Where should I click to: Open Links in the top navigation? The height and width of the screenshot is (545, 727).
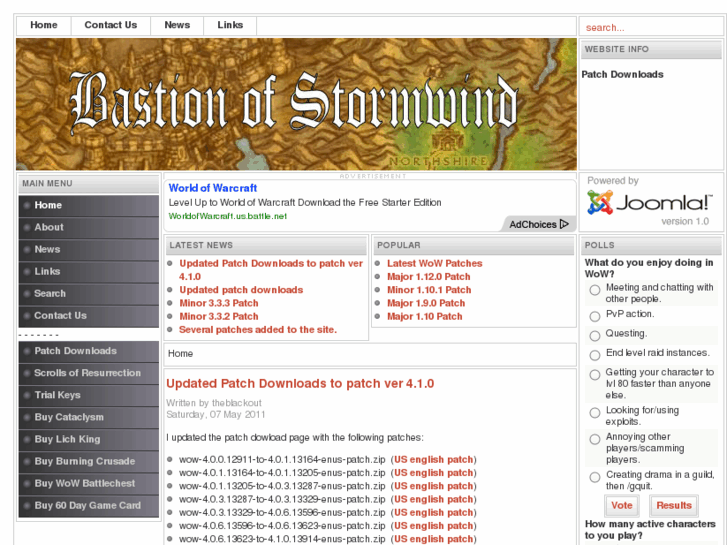[230, 25]
